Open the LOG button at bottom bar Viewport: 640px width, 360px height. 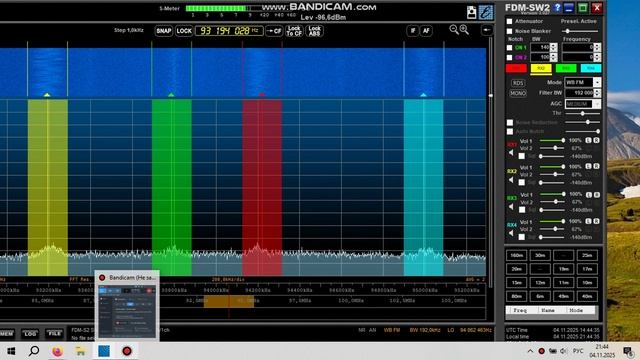pos(30,333)
